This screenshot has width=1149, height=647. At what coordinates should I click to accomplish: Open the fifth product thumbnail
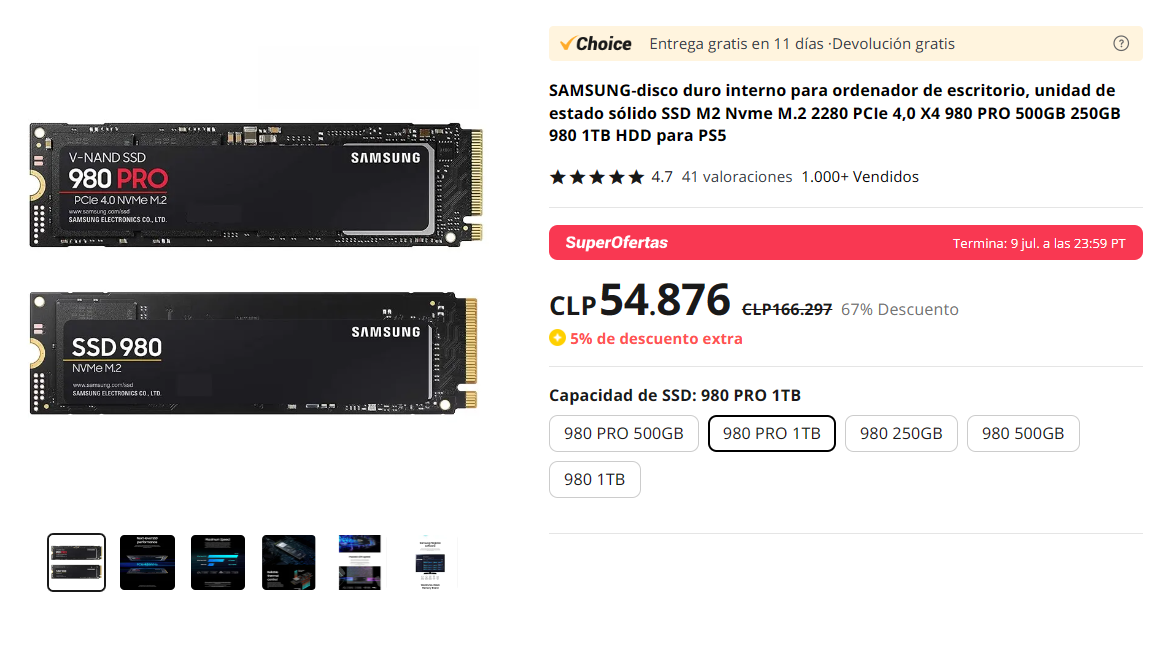[360, 562]
